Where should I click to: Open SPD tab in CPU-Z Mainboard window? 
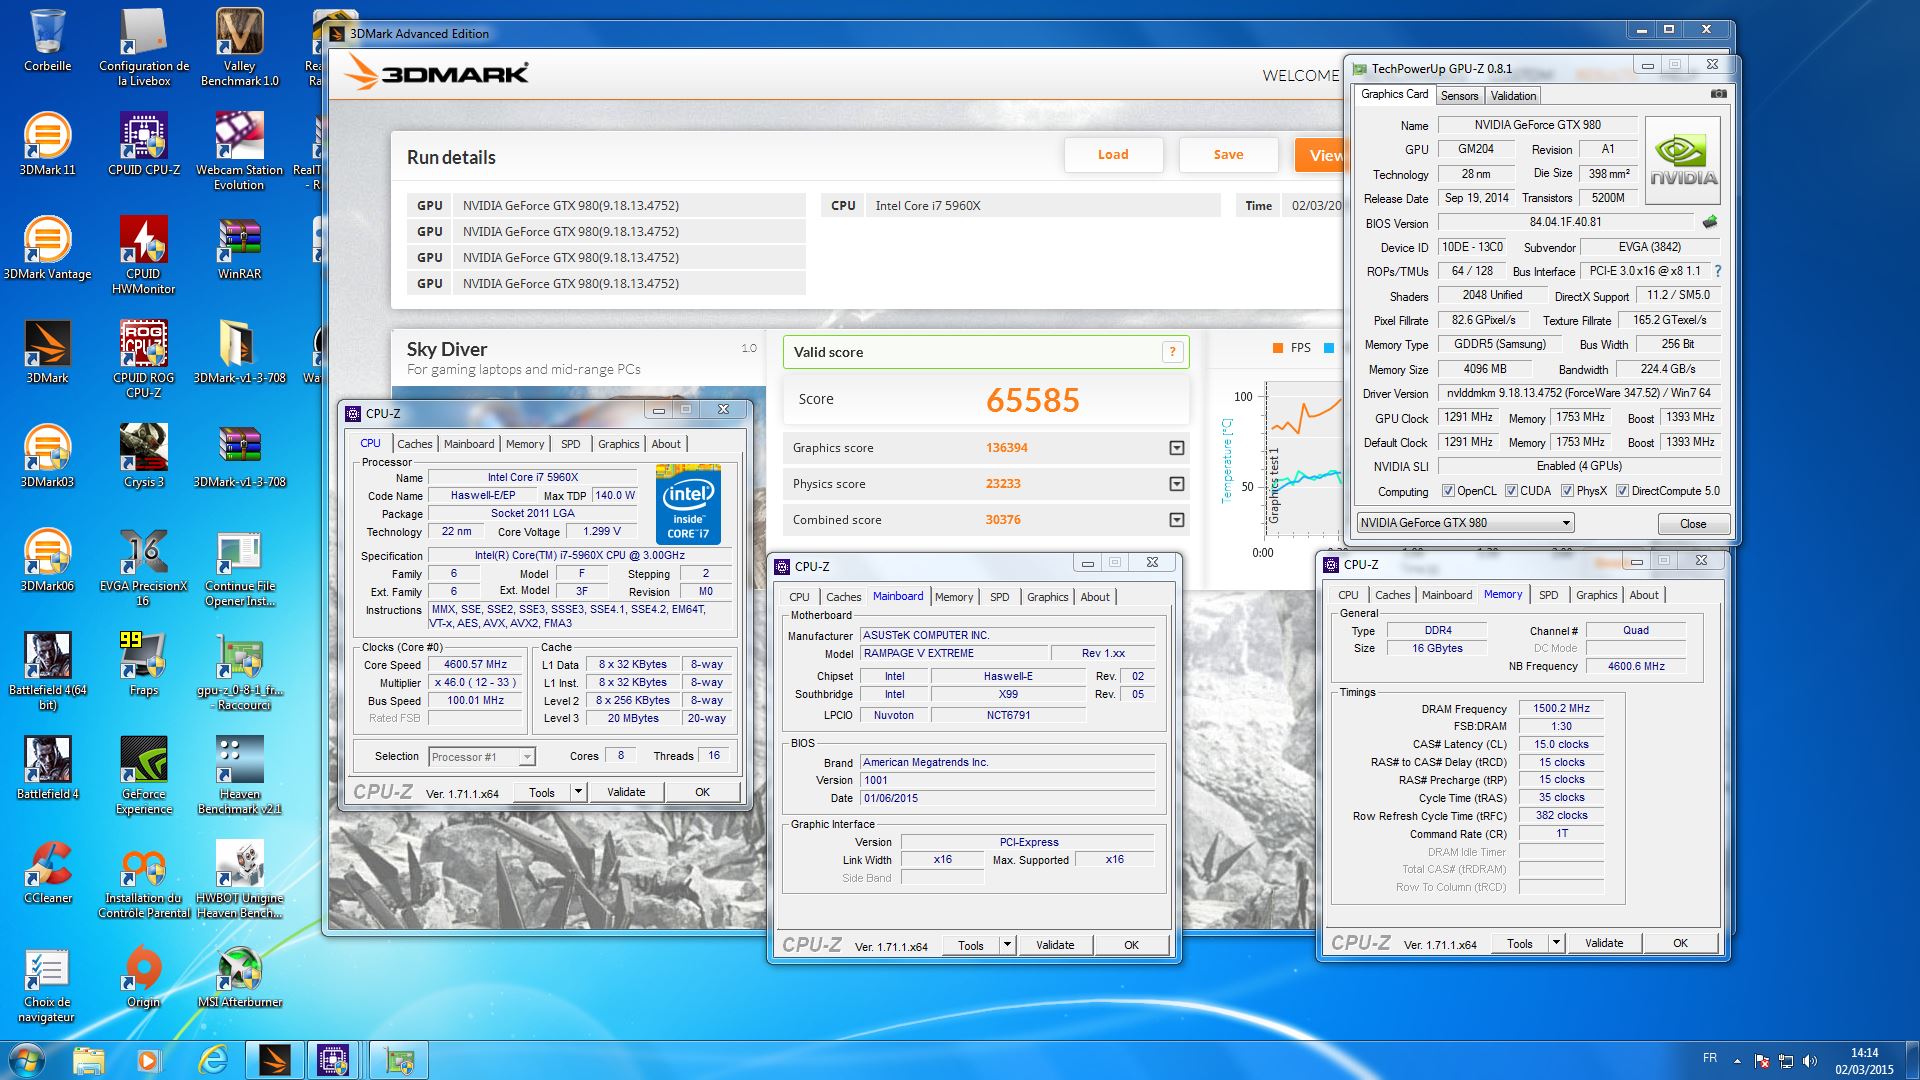pos(999,597)
